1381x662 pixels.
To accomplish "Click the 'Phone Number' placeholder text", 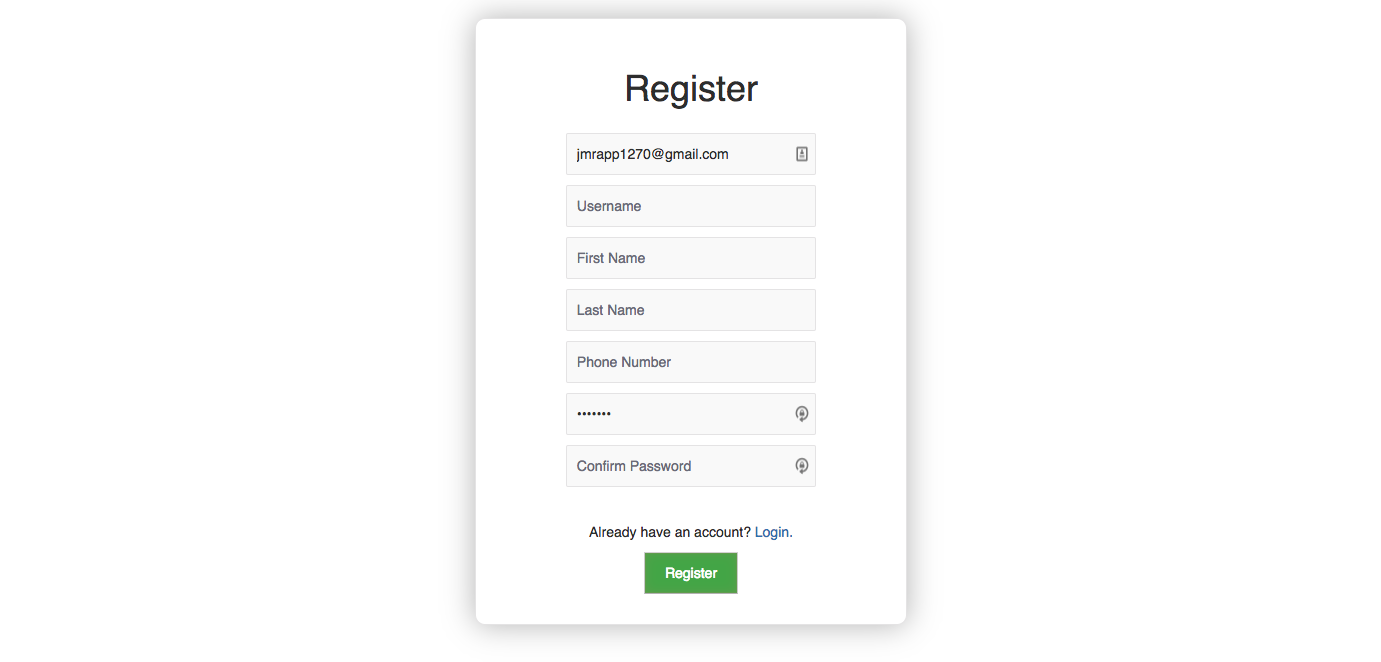I will click(x=624, y=362).
